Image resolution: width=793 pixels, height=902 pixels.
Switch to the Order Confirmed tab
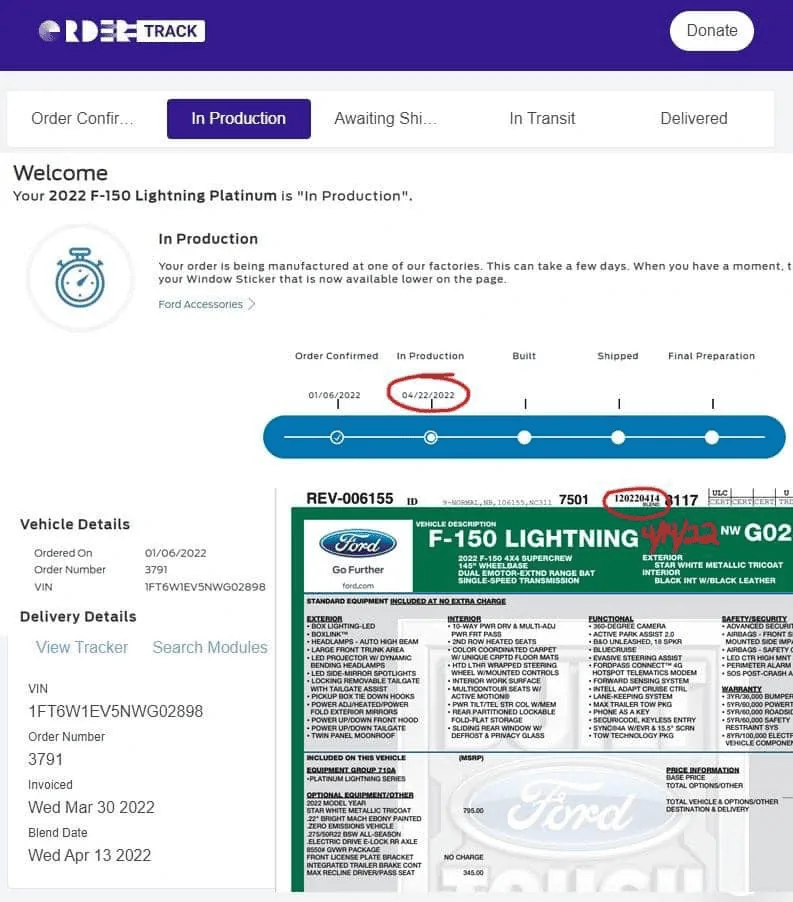(82, 119)
